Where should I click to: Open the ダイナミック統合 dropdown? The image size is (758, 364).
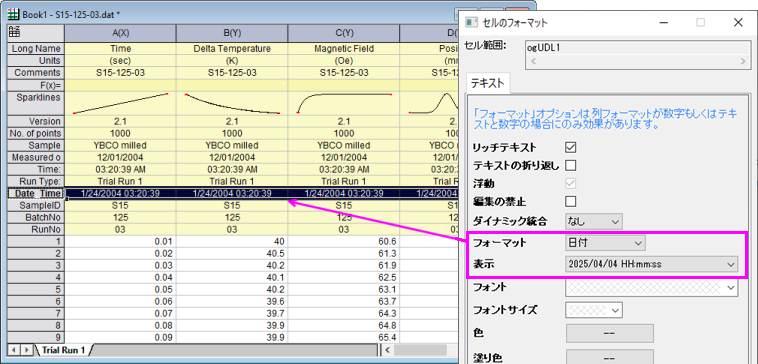594,221
